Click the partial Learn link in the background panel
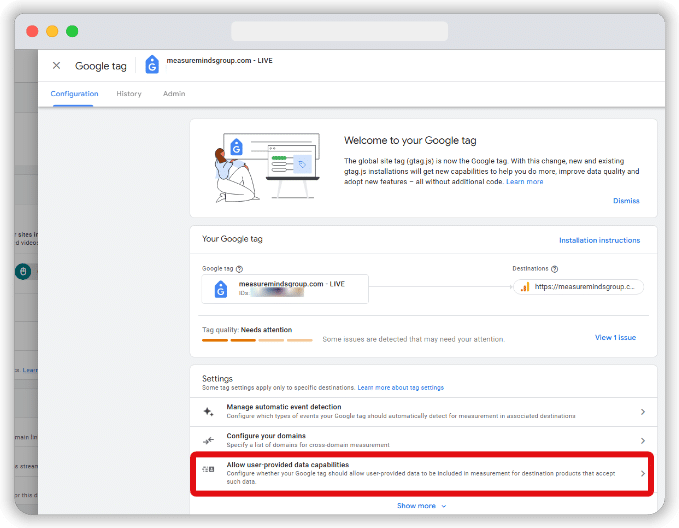 coord(30,370)
